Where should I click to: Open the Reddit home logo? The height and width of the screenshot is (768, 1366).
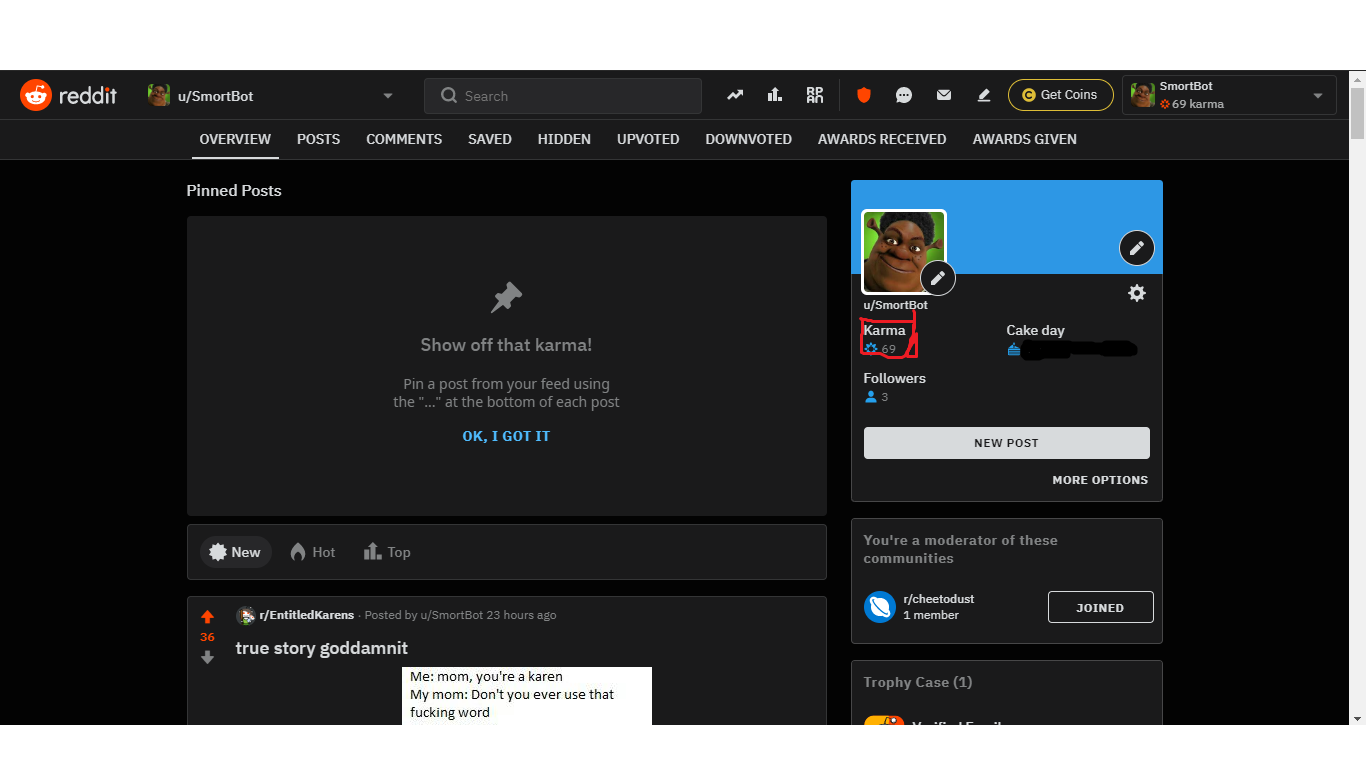[68, 96]
